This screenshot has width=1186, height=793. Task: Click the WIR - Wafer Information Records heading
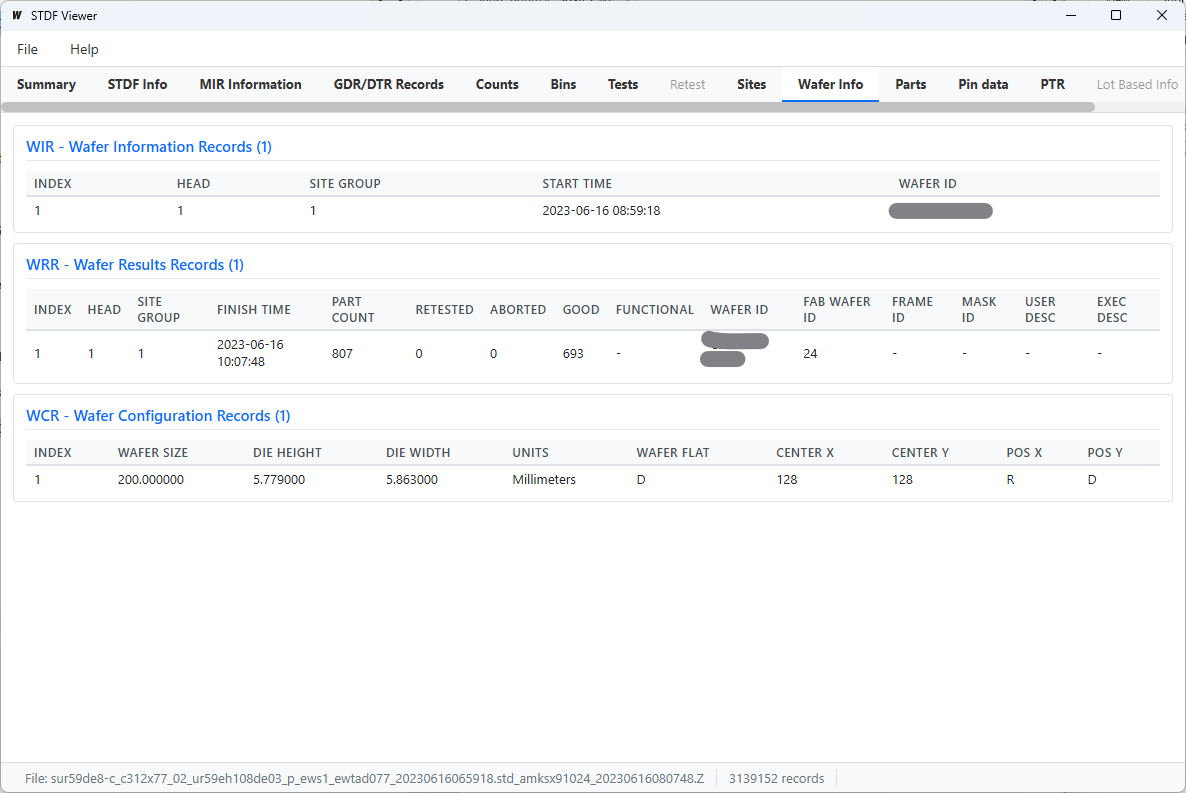click(x=149, y=147)
